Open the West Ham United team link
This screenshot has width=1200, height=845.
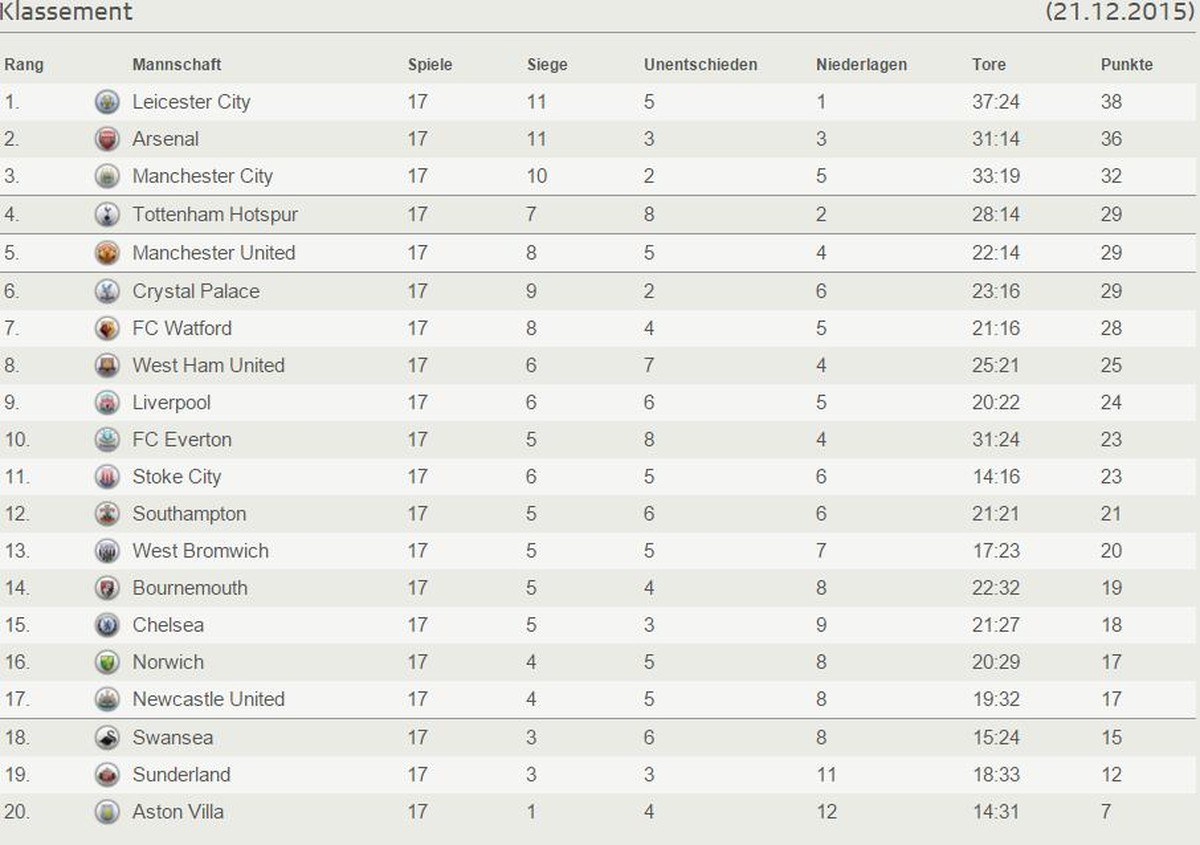point(208,365)
